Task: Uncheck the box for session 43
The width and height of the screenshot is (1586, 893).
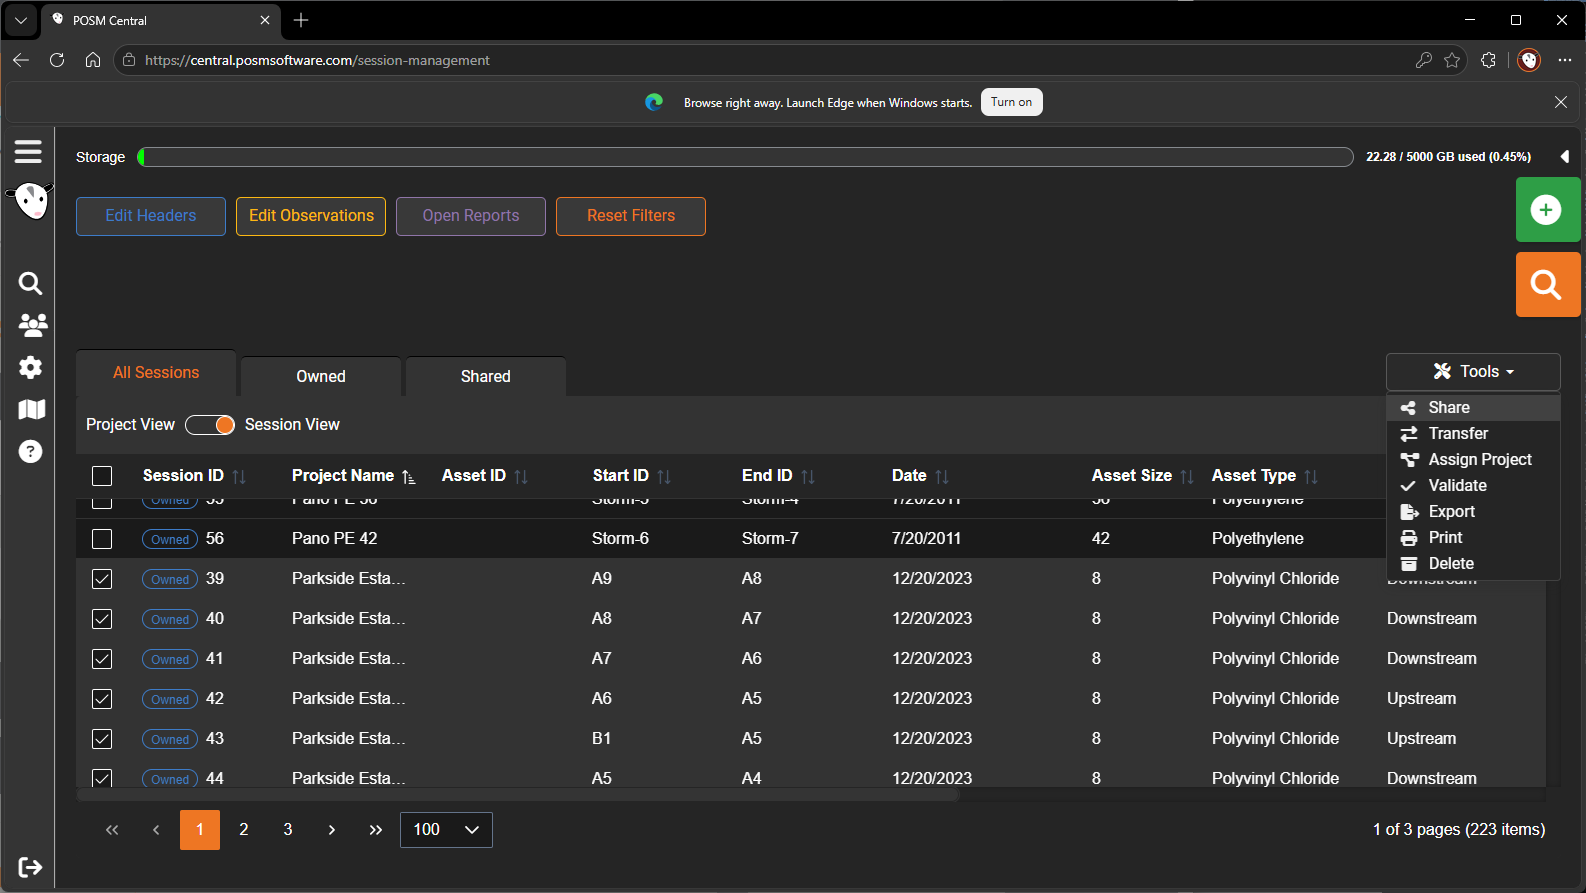Action: point(102,739)
